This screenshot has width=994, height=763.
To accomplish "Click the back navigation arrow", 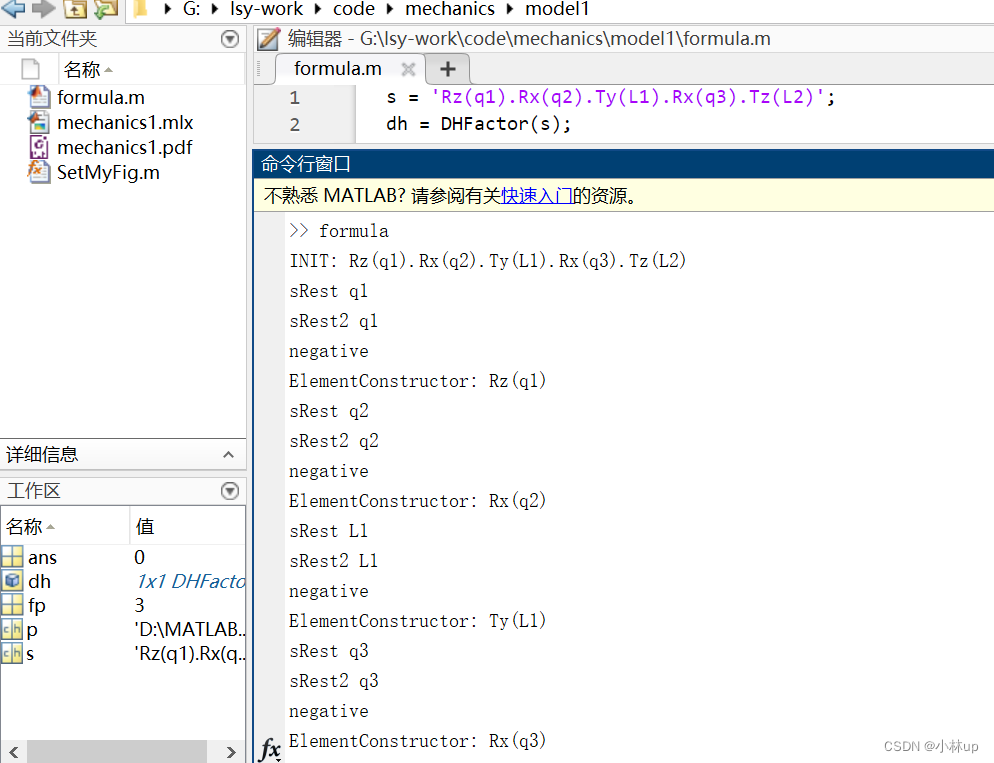I will coord(13,8).
